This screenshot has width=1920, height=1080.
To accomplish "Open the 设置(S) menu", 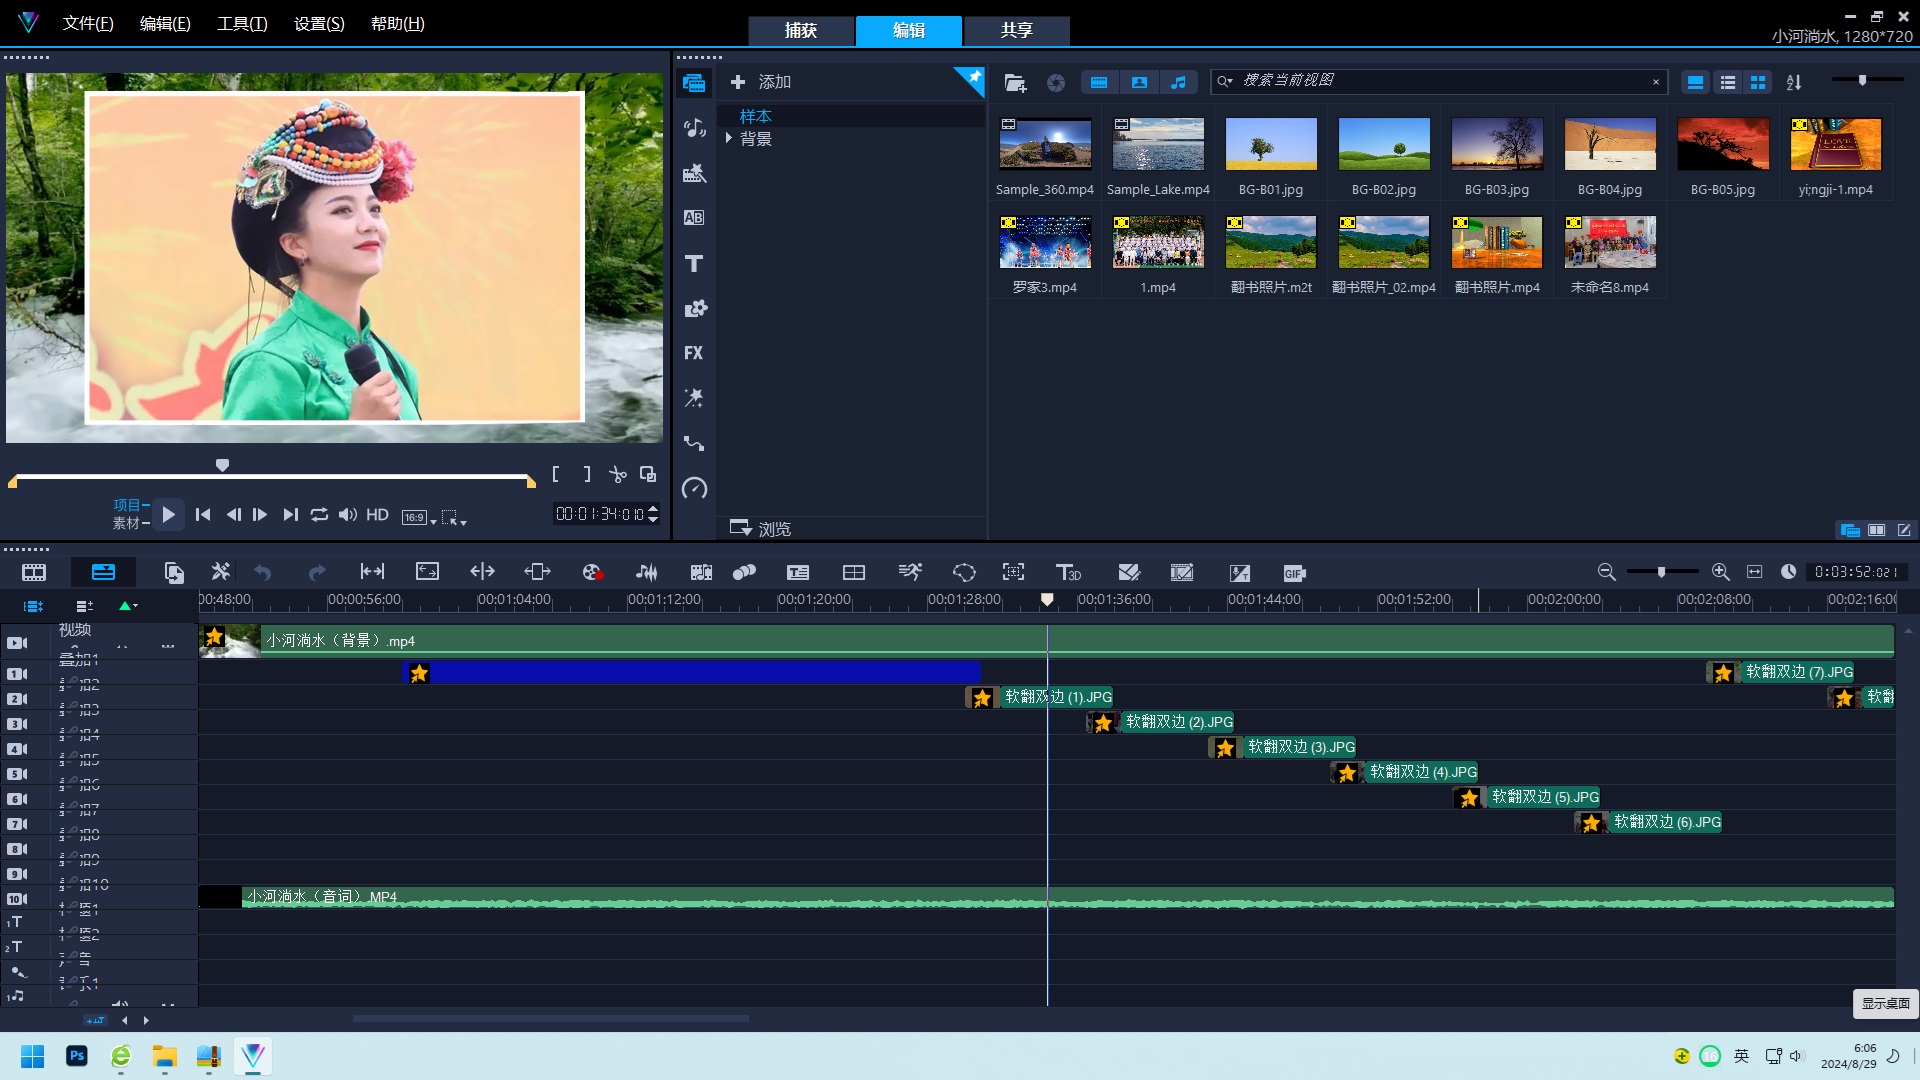I will (319, 23).
